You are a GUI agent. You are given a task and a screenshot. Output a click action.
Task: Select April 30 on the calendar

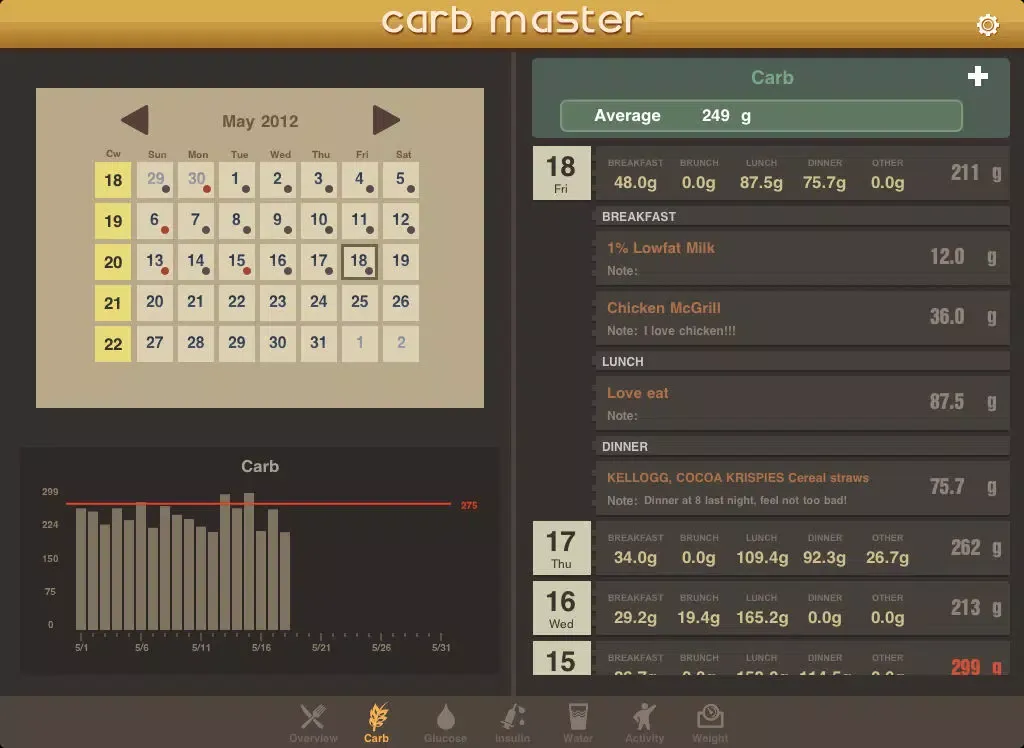pos(196,180)
